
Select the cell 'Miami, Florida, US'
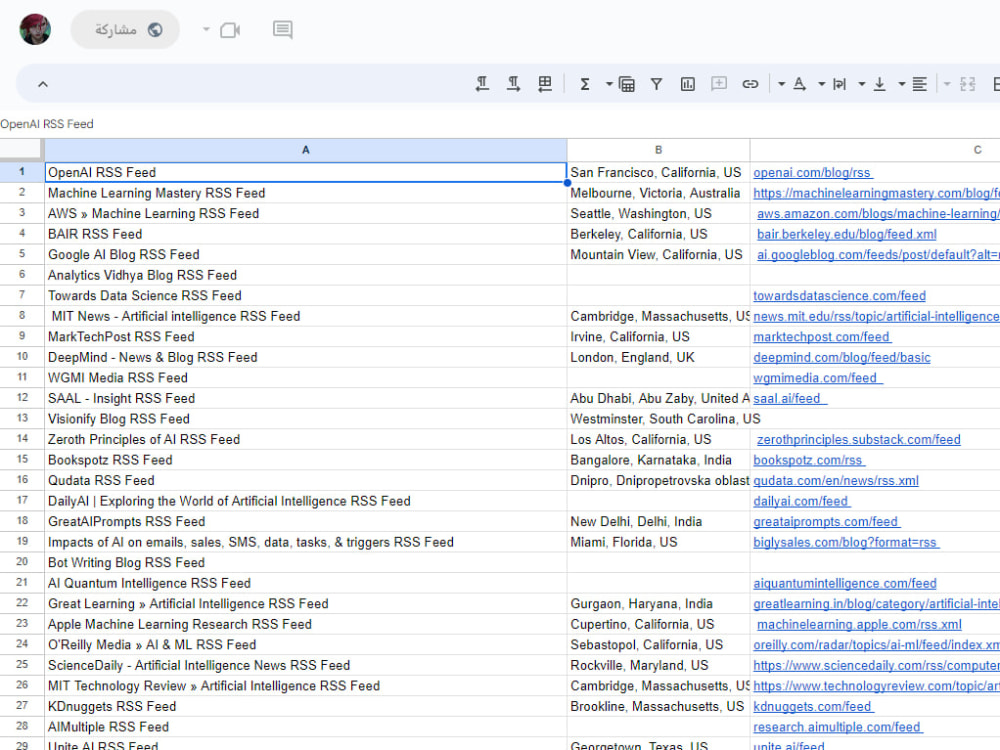658,542
